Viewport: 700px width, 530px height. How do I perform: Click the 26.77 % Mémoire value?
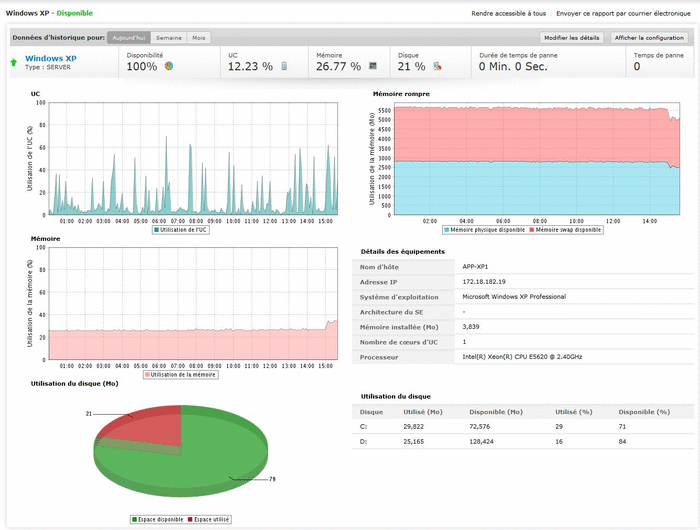pyautogui.click(x=338, y=67)
